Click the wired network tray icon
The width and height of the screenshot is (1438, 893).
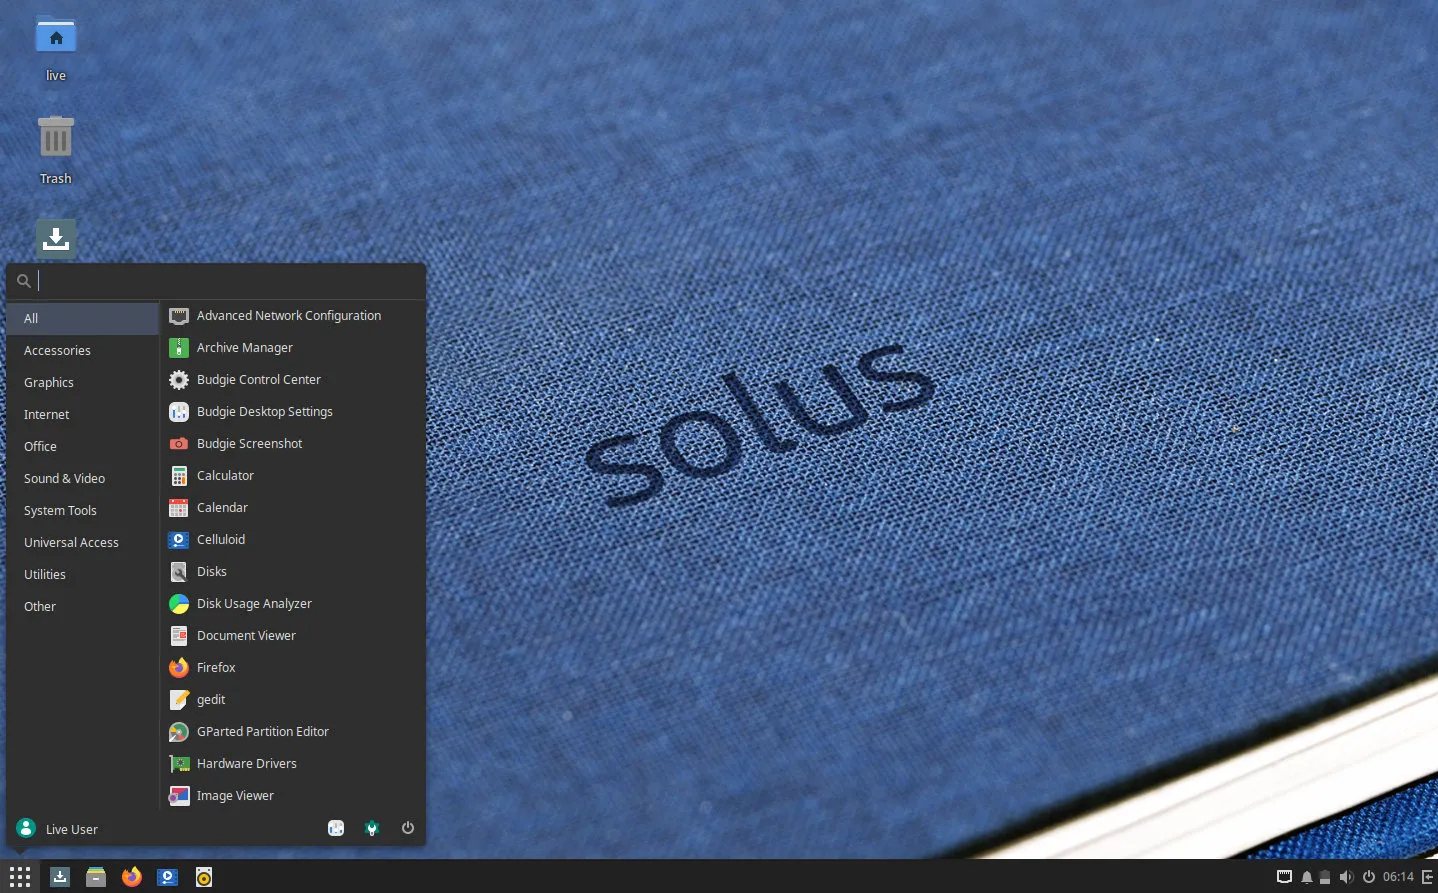pyautogui.click(x=1285, y=877)
